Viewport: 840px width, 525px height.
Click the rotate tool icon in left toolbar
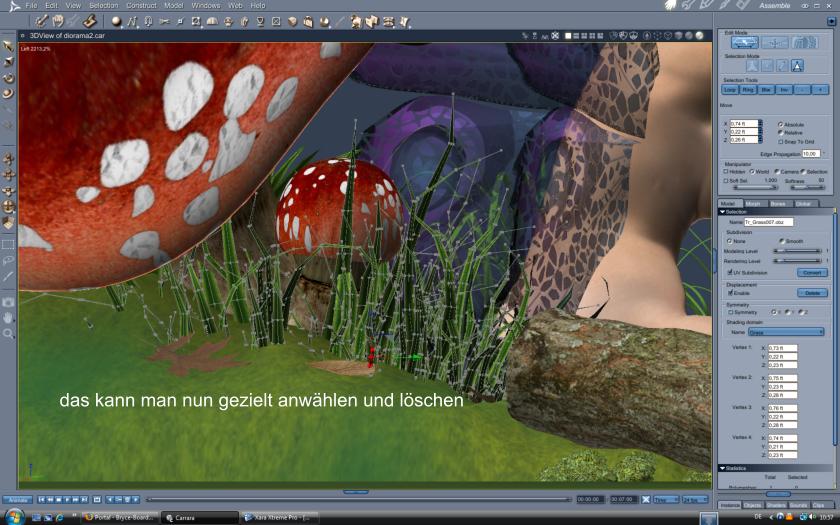[x=8, y=78]
